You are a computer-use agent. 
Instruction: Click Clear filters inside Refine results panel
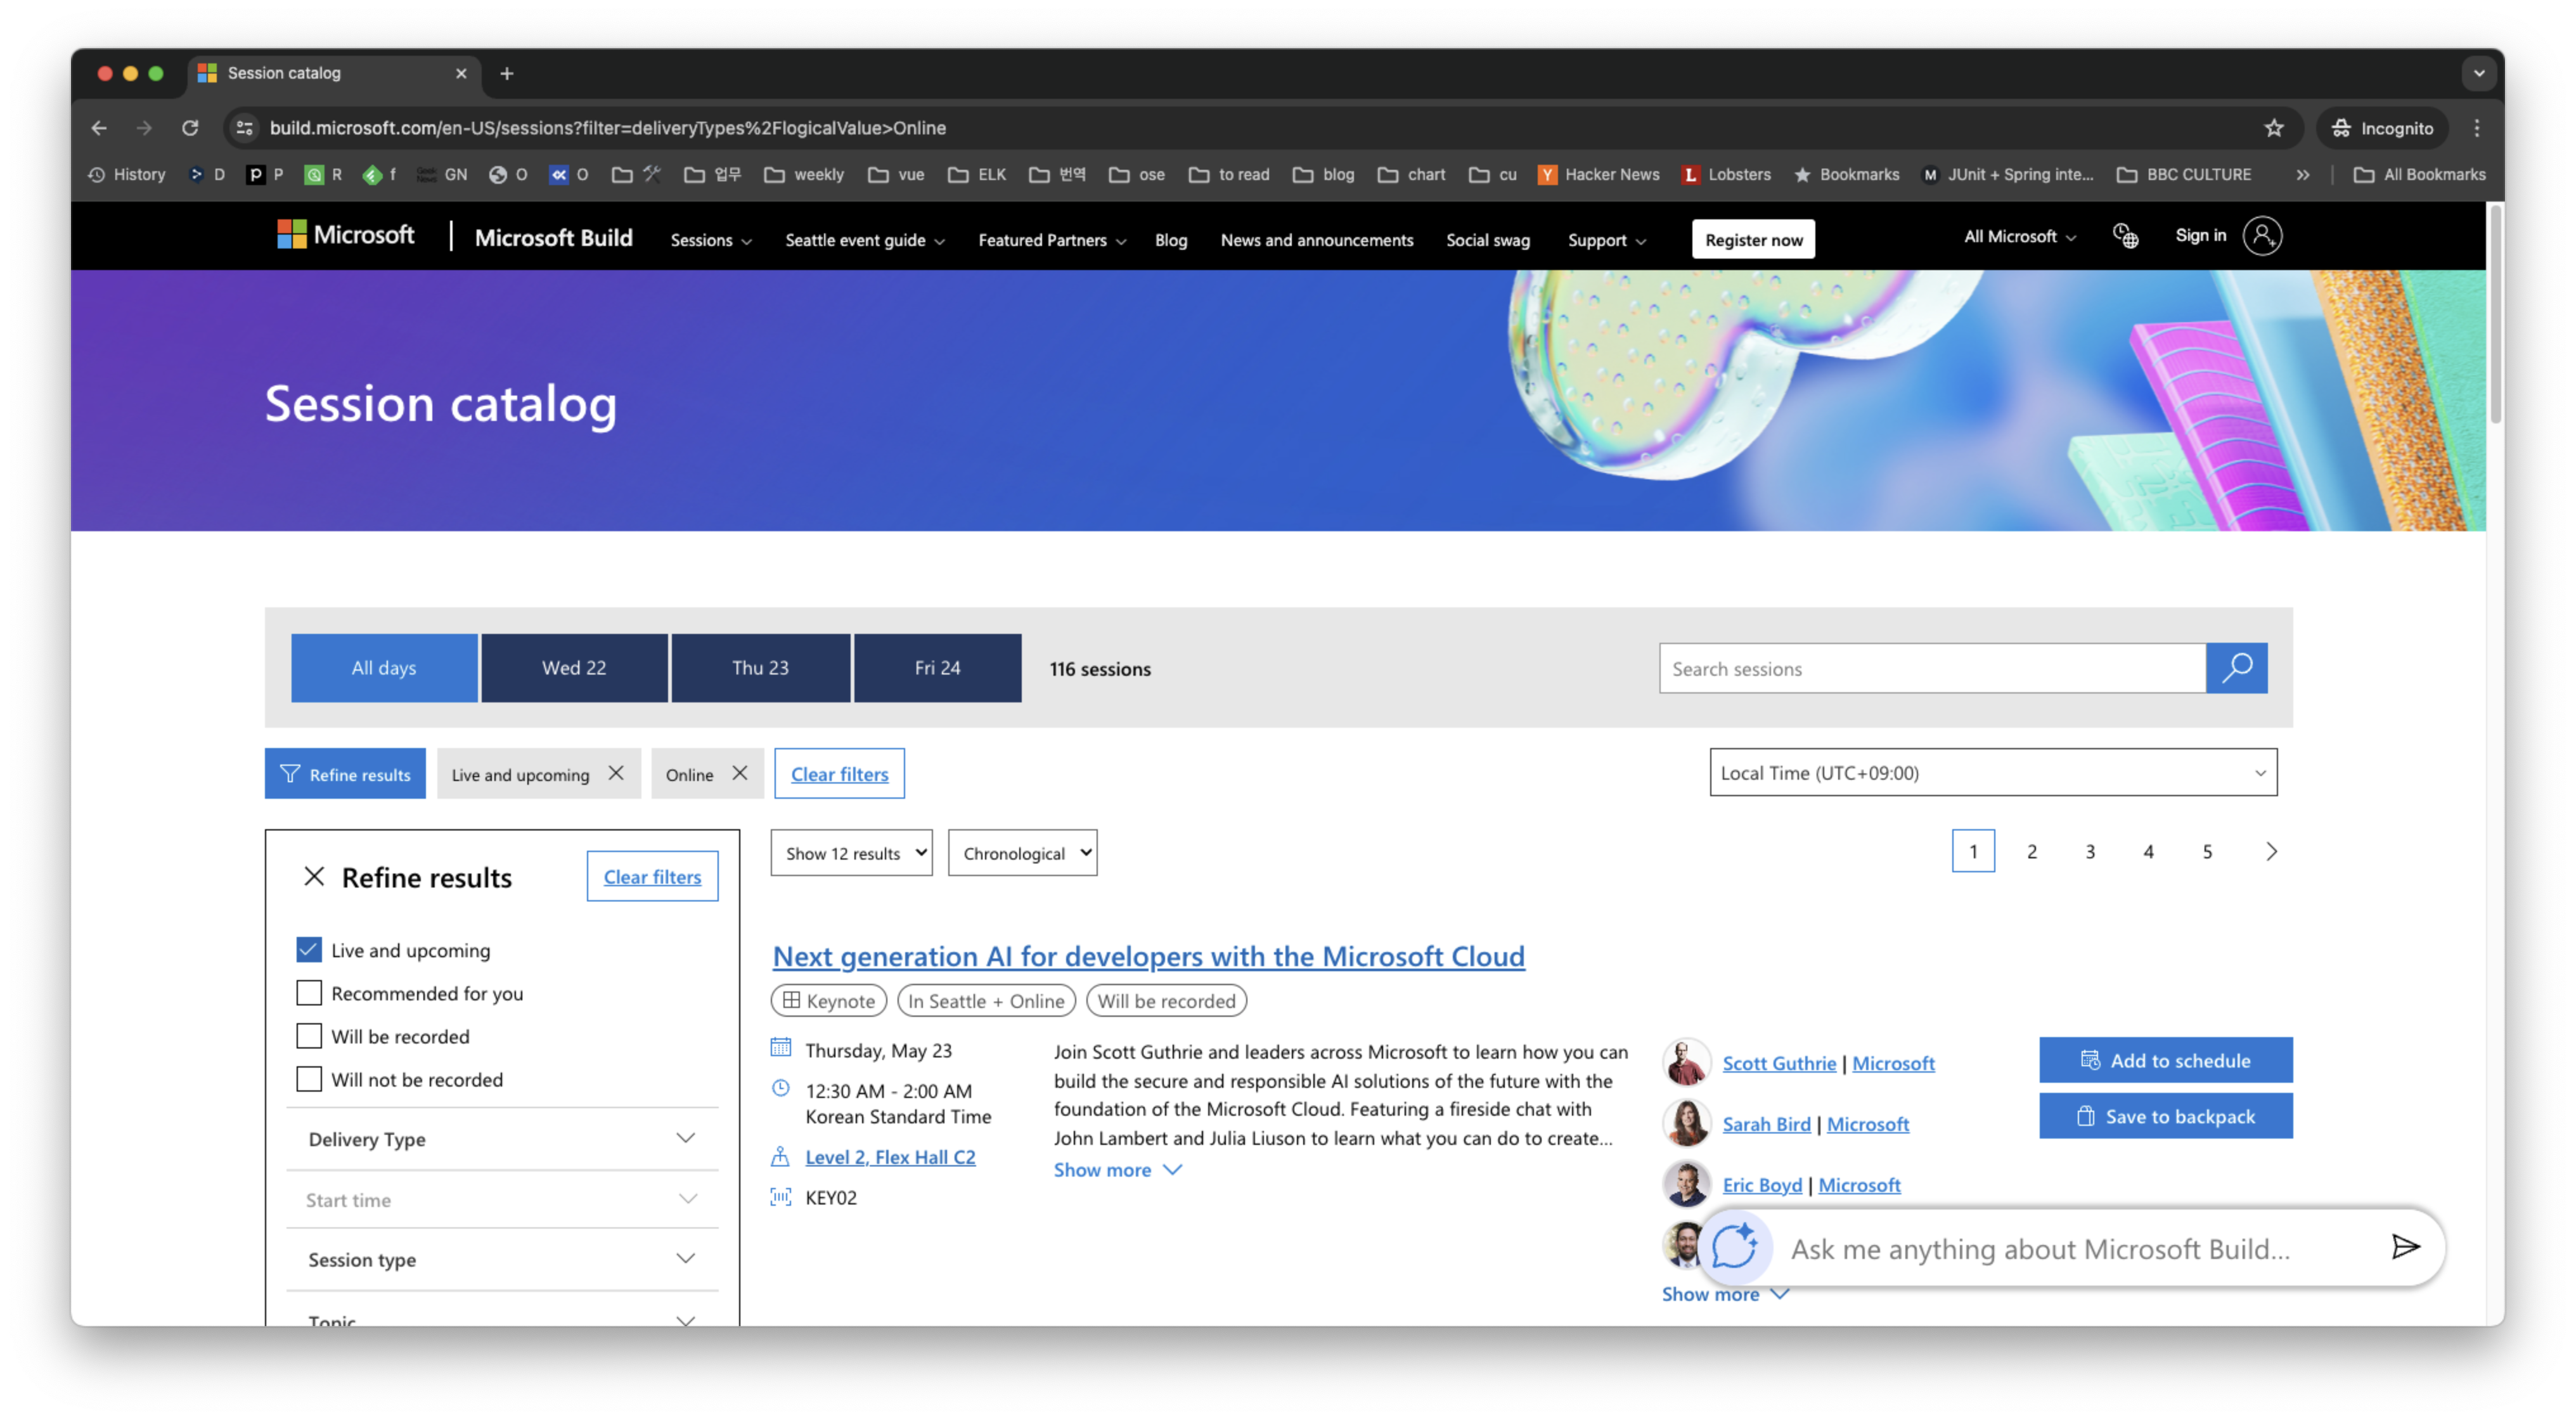[652, 876]
